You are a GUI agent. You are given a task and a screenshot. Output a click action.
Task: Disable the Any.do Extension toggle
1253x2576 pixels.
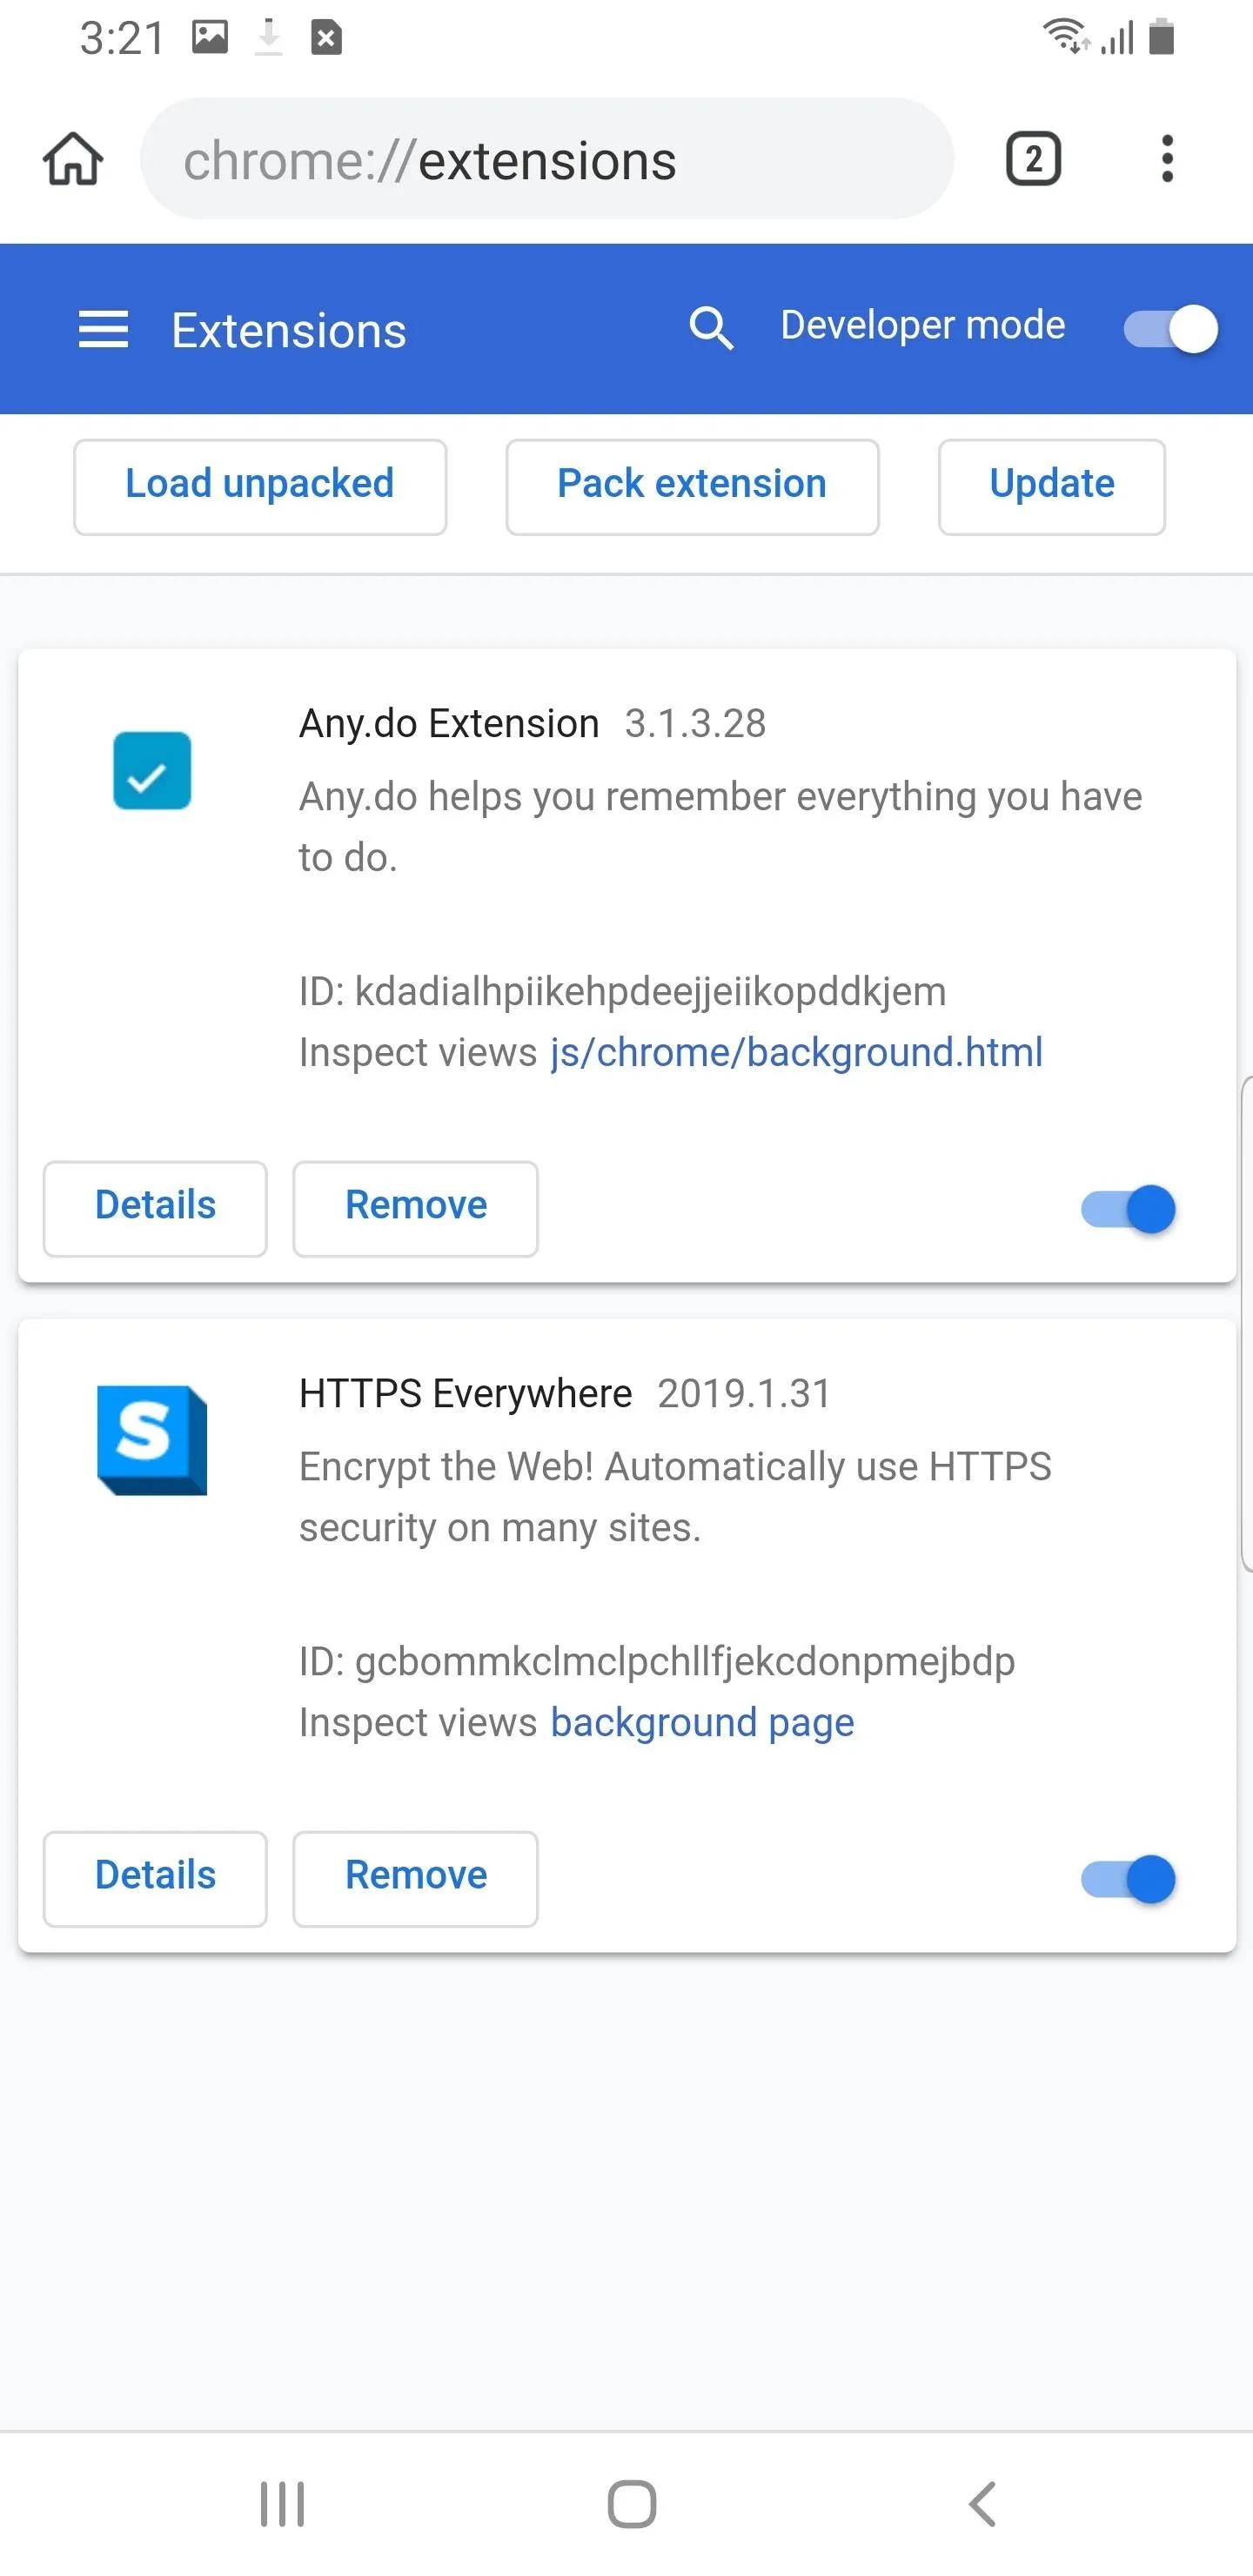point(1128,1209)
